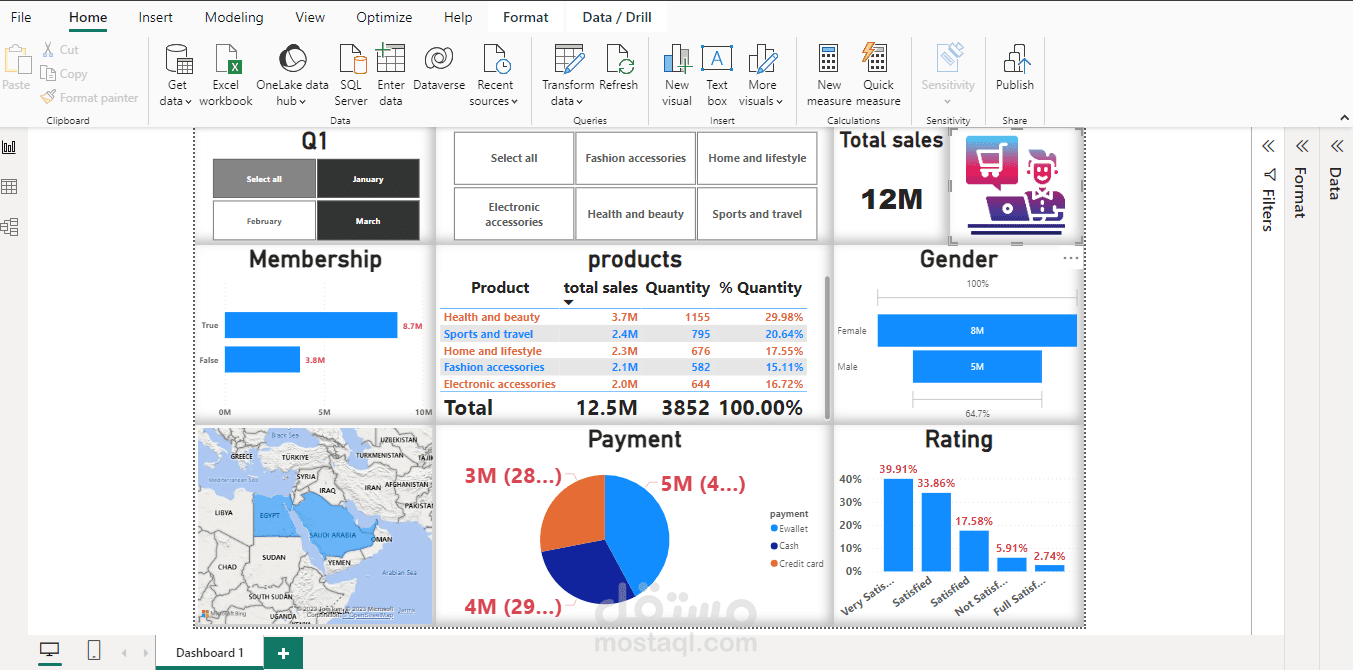Click Ewallet legend color marker
1353x670 pixels.
pos(774,529)
